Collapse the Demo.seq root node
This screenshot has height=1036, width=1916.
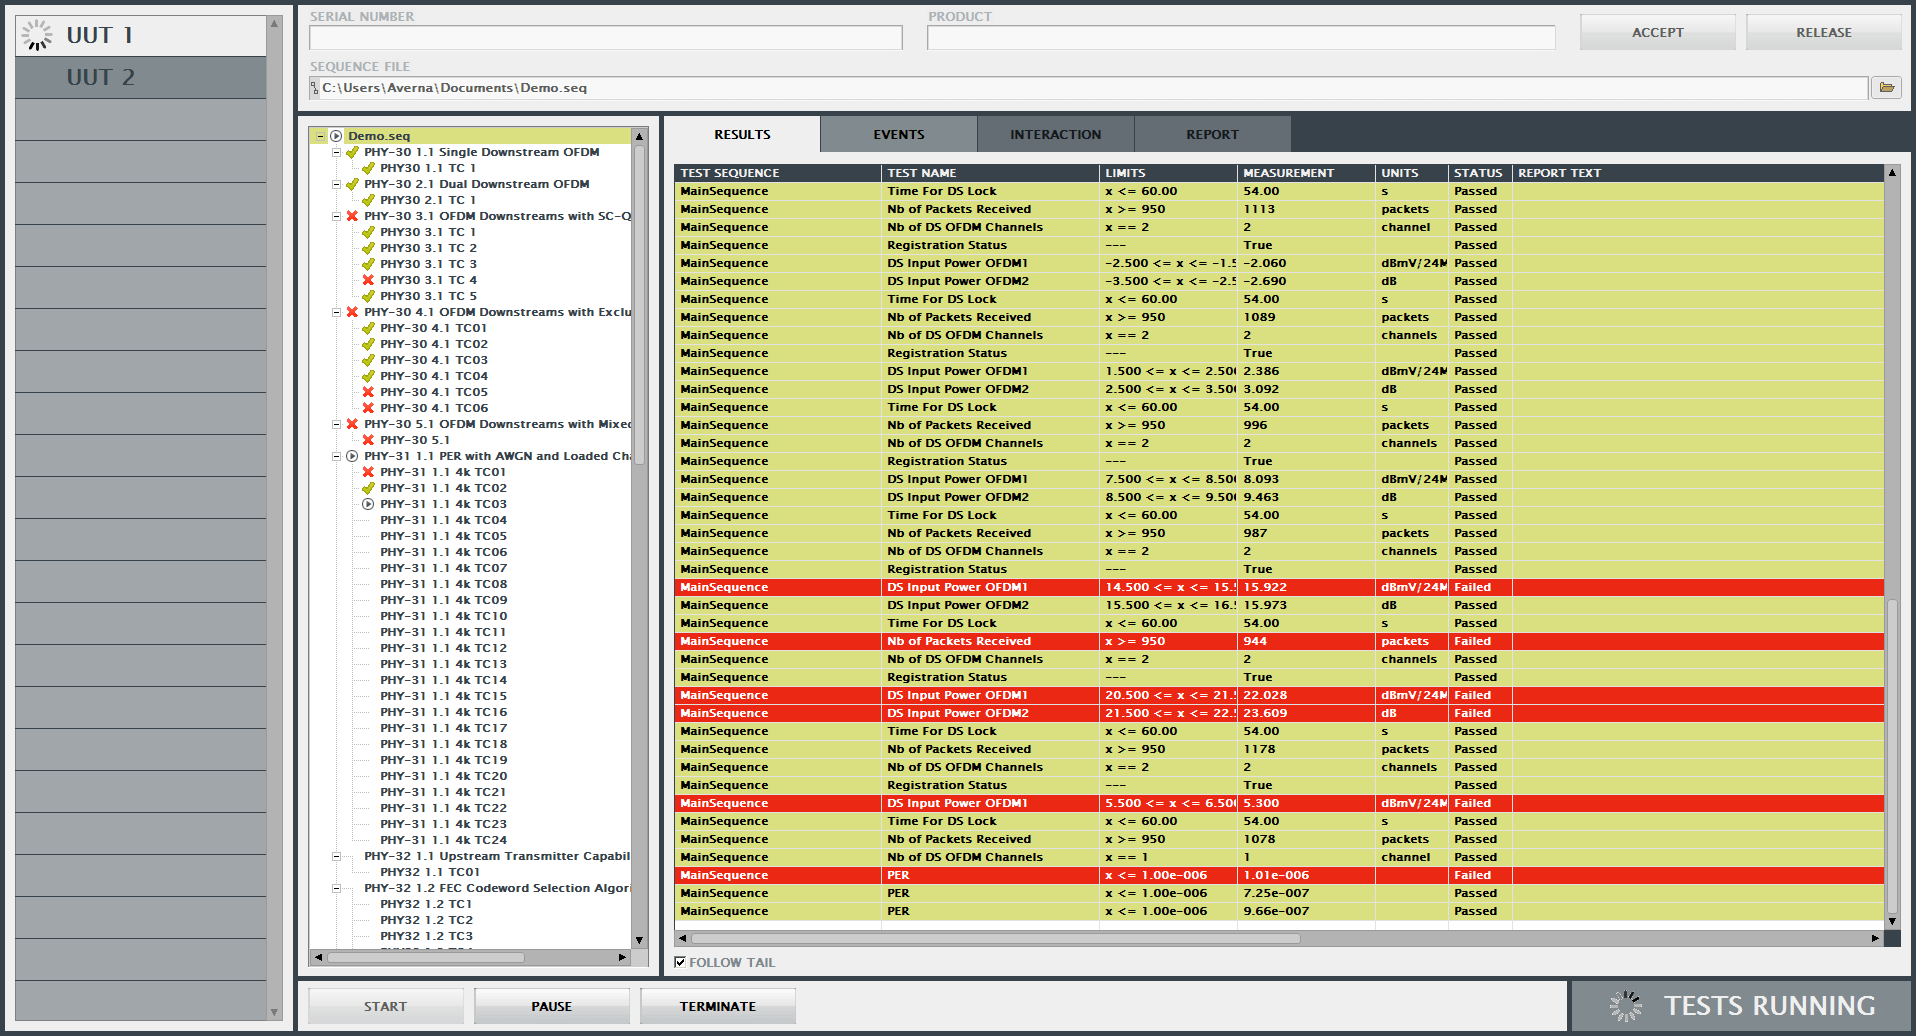coord(320,136)
